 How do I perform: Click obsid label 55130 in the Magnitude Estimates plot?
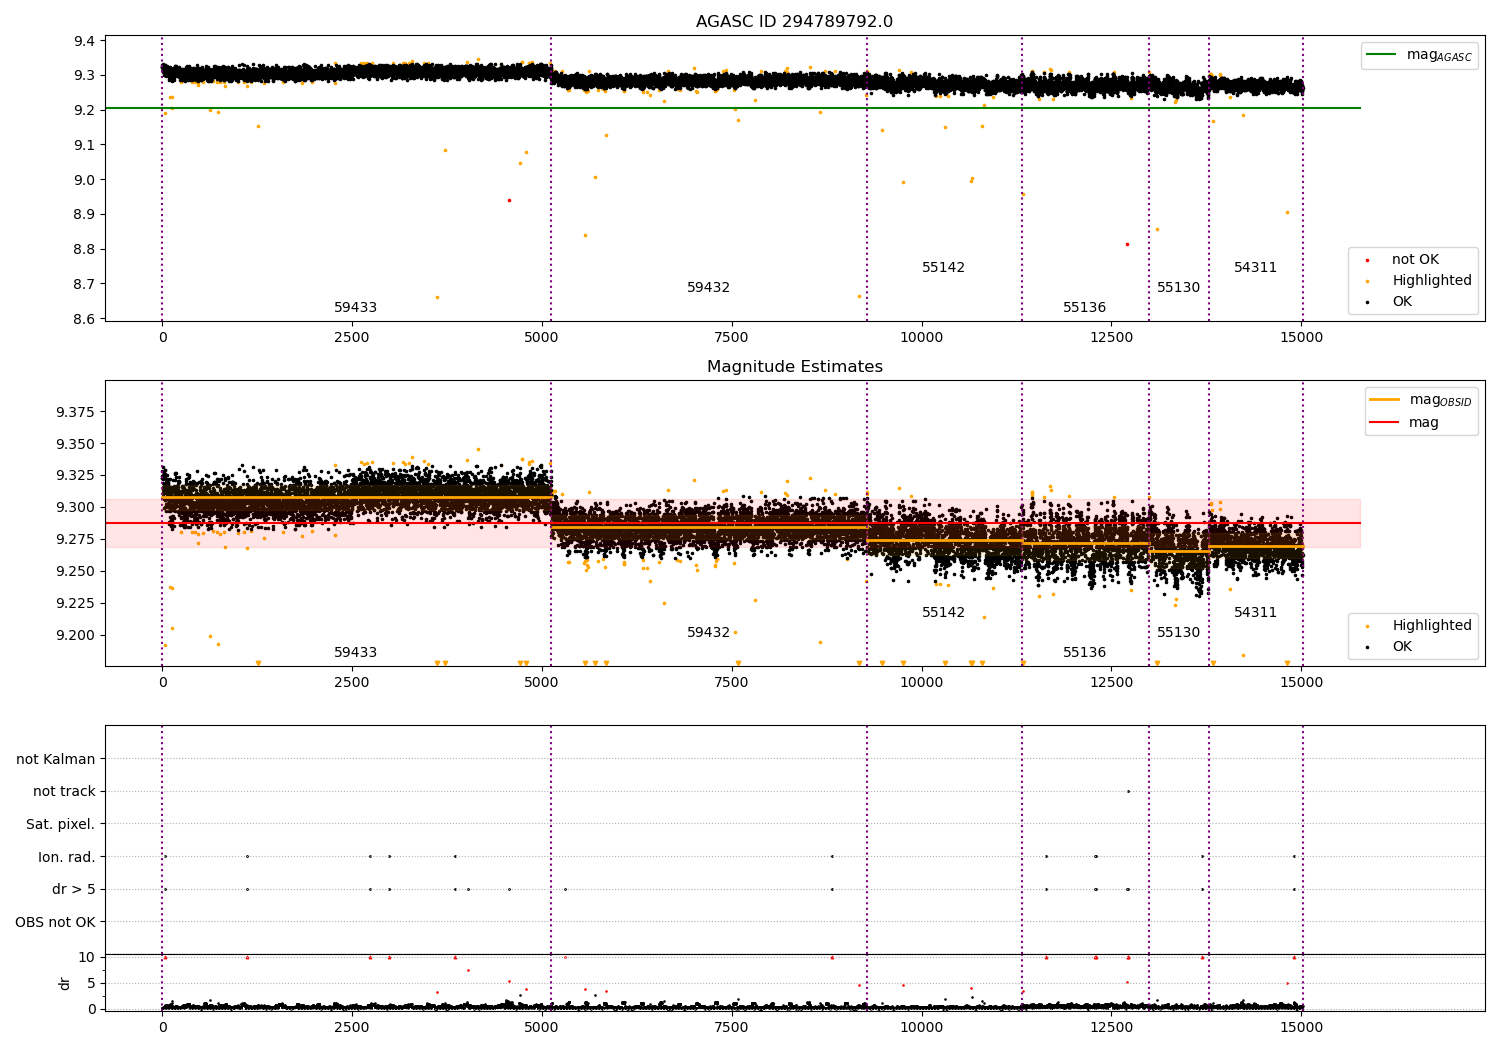(1178, 633)
